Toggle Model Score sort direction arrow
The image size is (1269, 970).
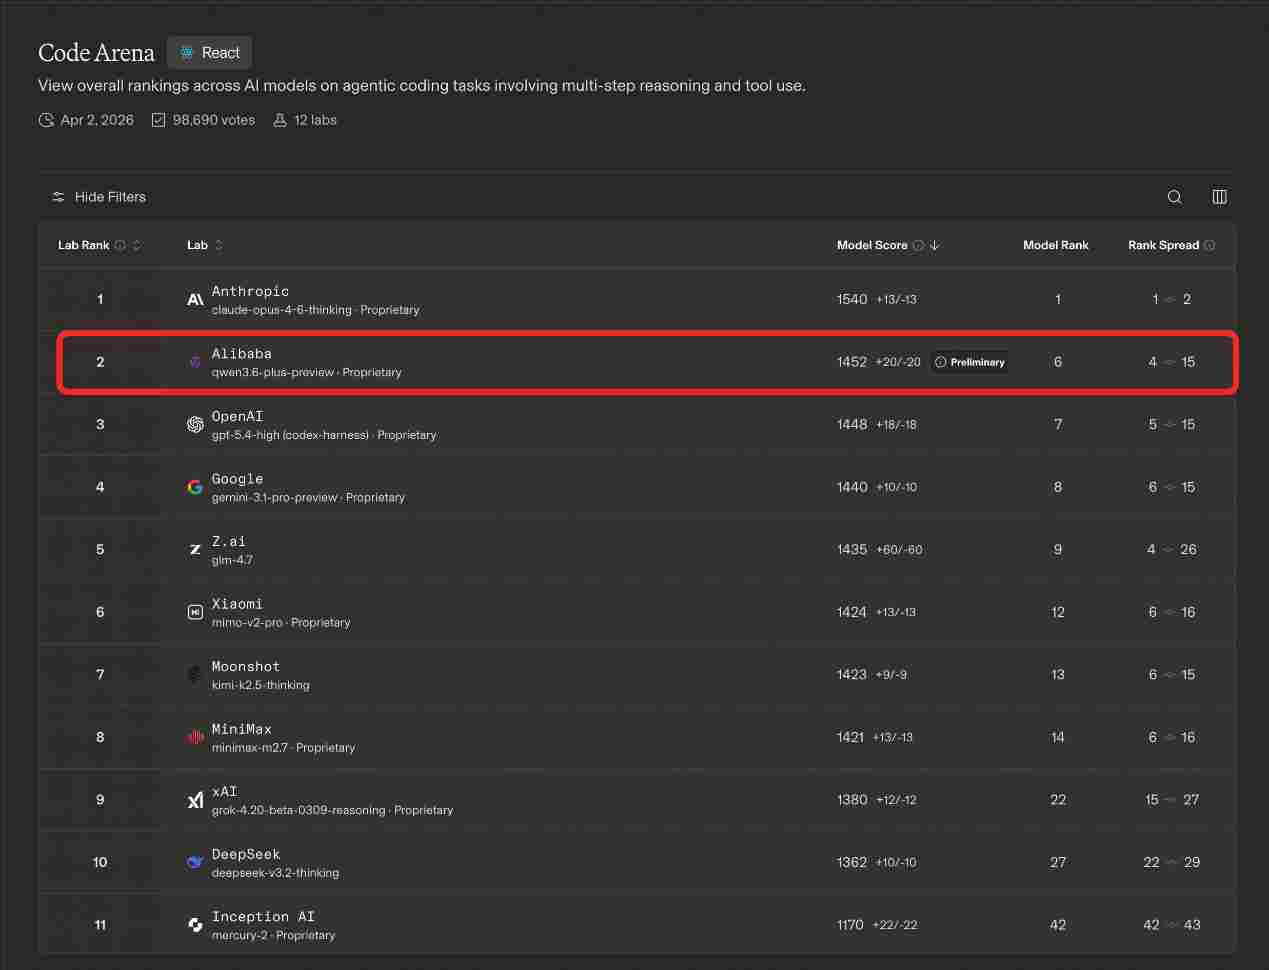934,245
